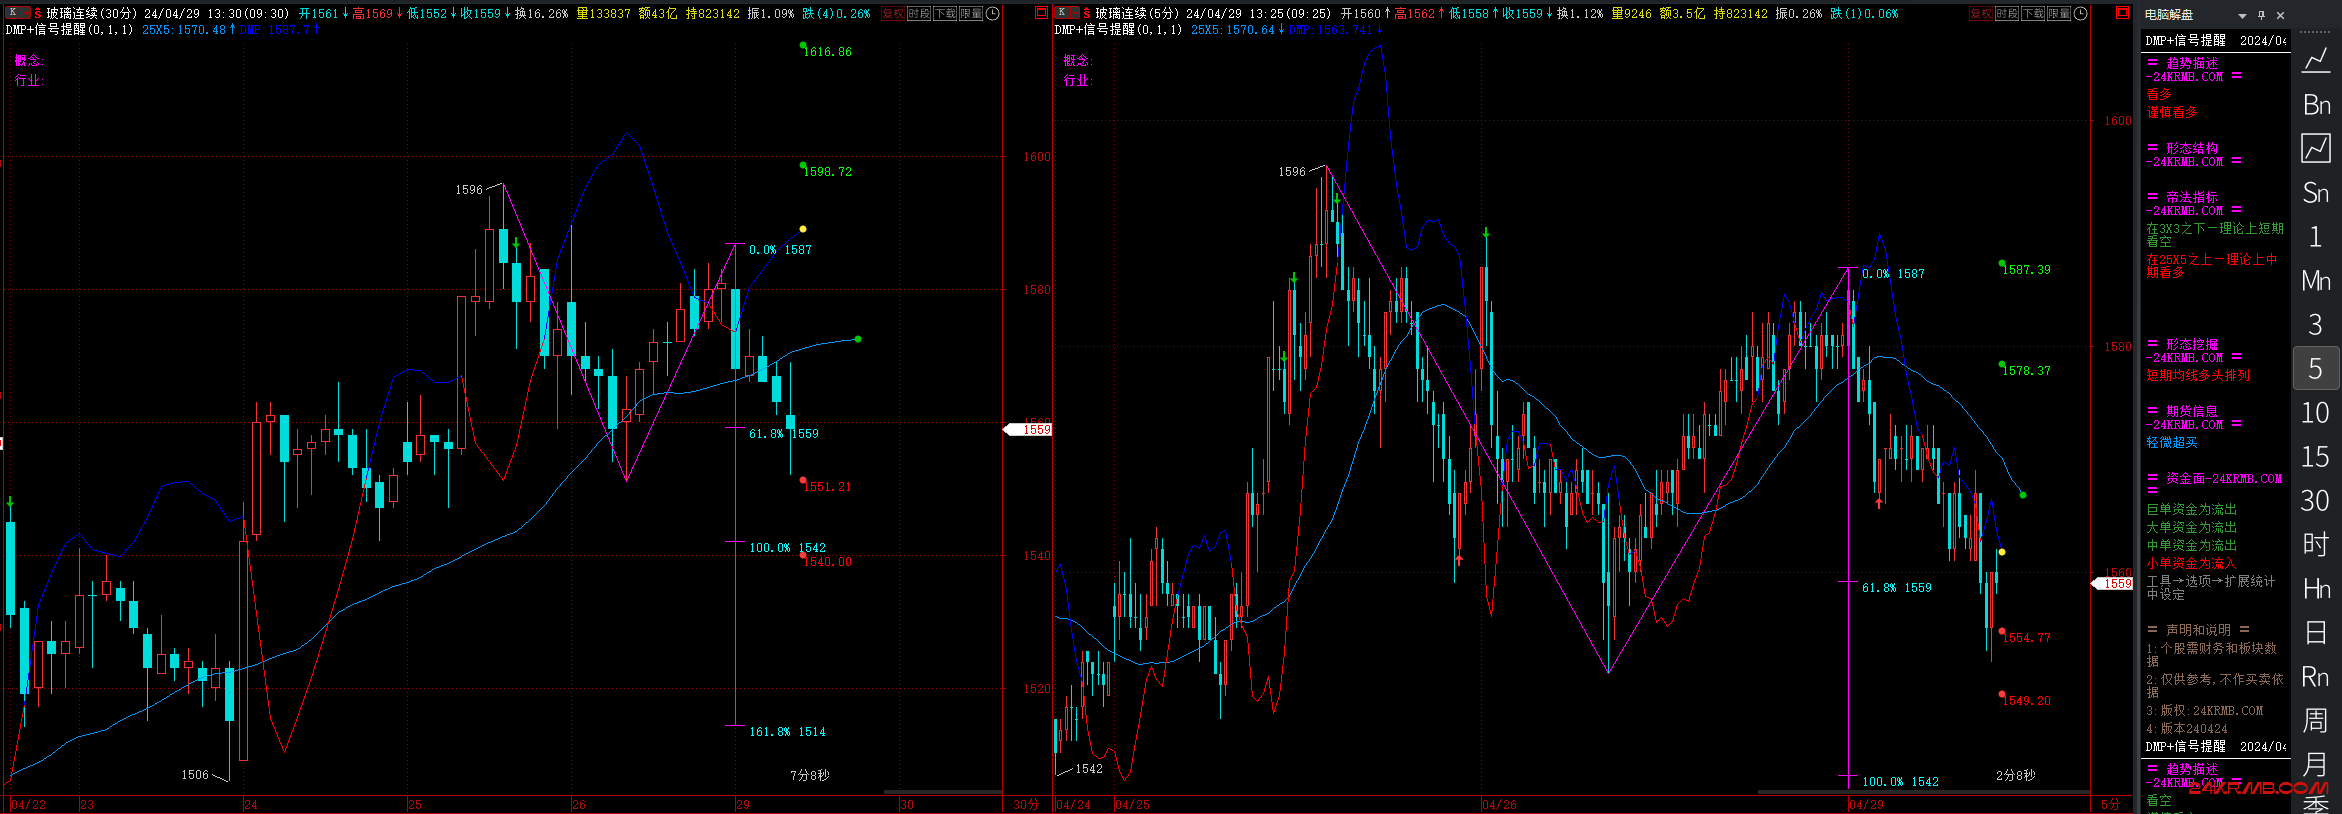This screenshot has height=814, width=2342.
Task: Switch to the 3-minute period
Action: coord(2316,325)
